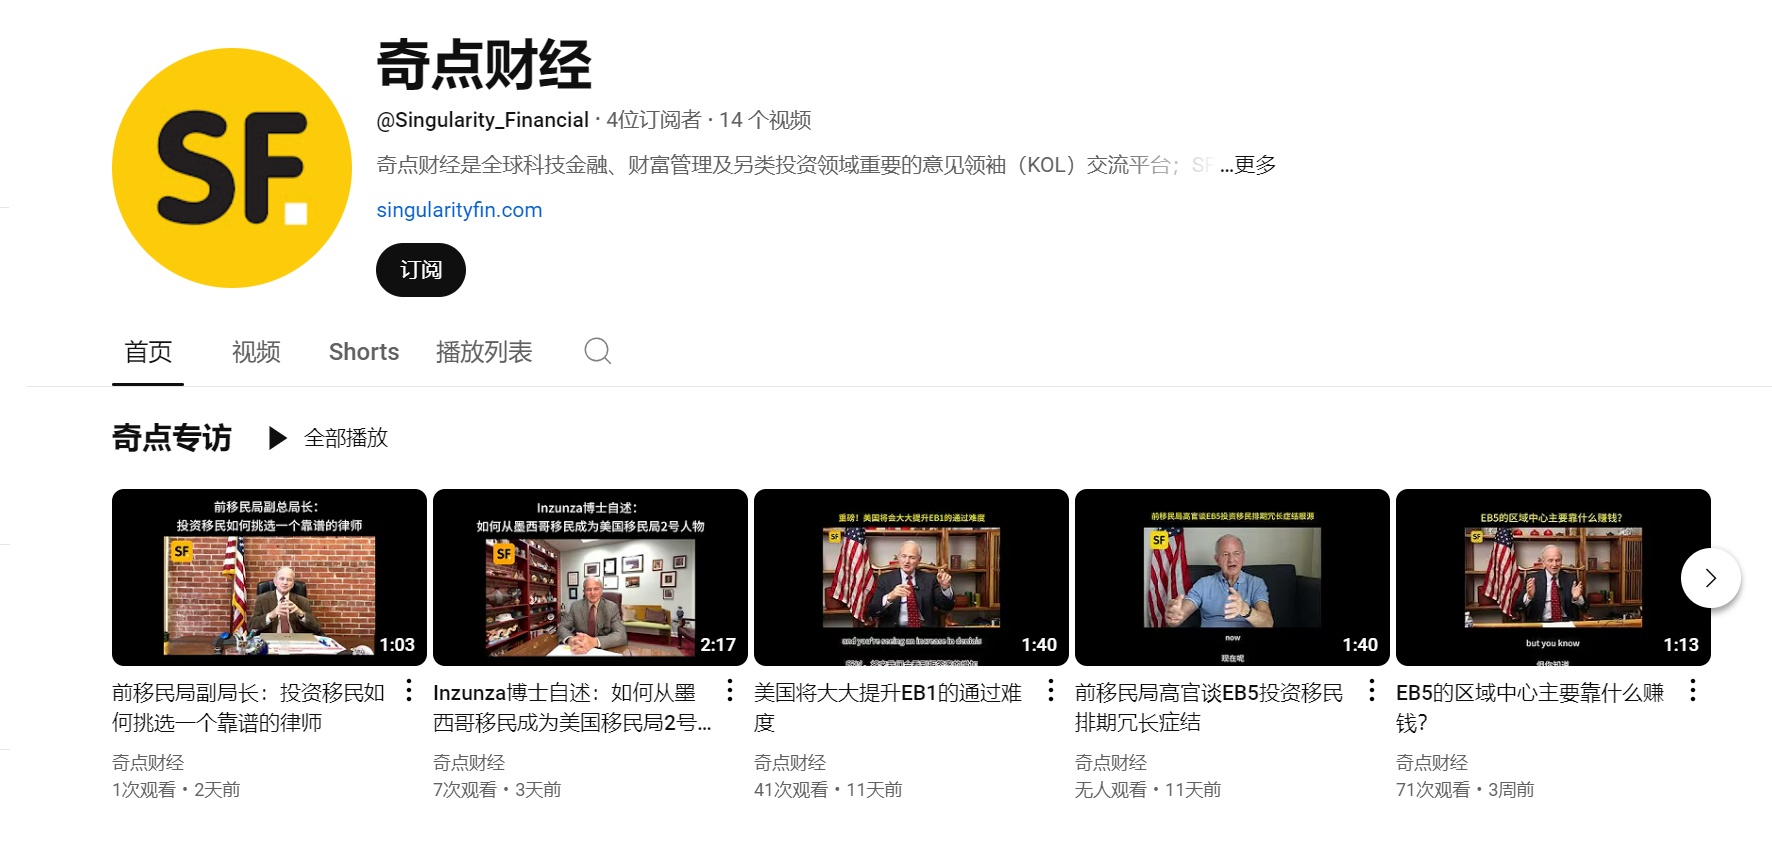Click 奇点财经 channel name under first video

pos(148,763)
